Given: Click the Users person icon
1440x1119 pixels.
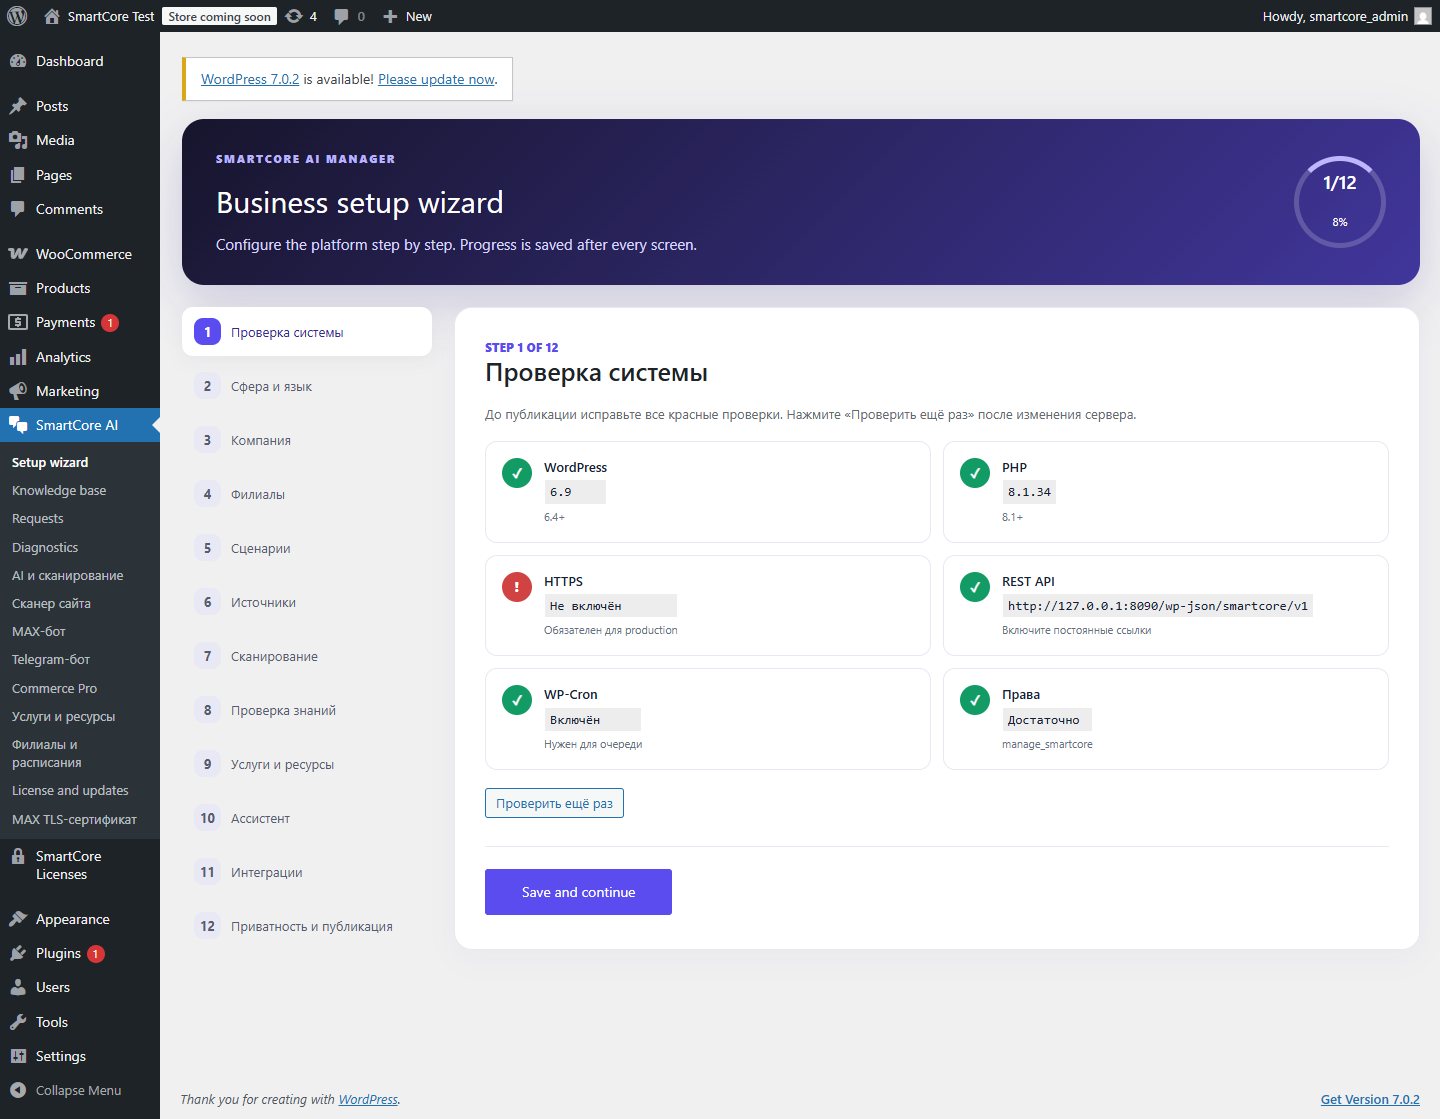Looking at the screenshot, I should pyautogui.click(x=18, y=987).
